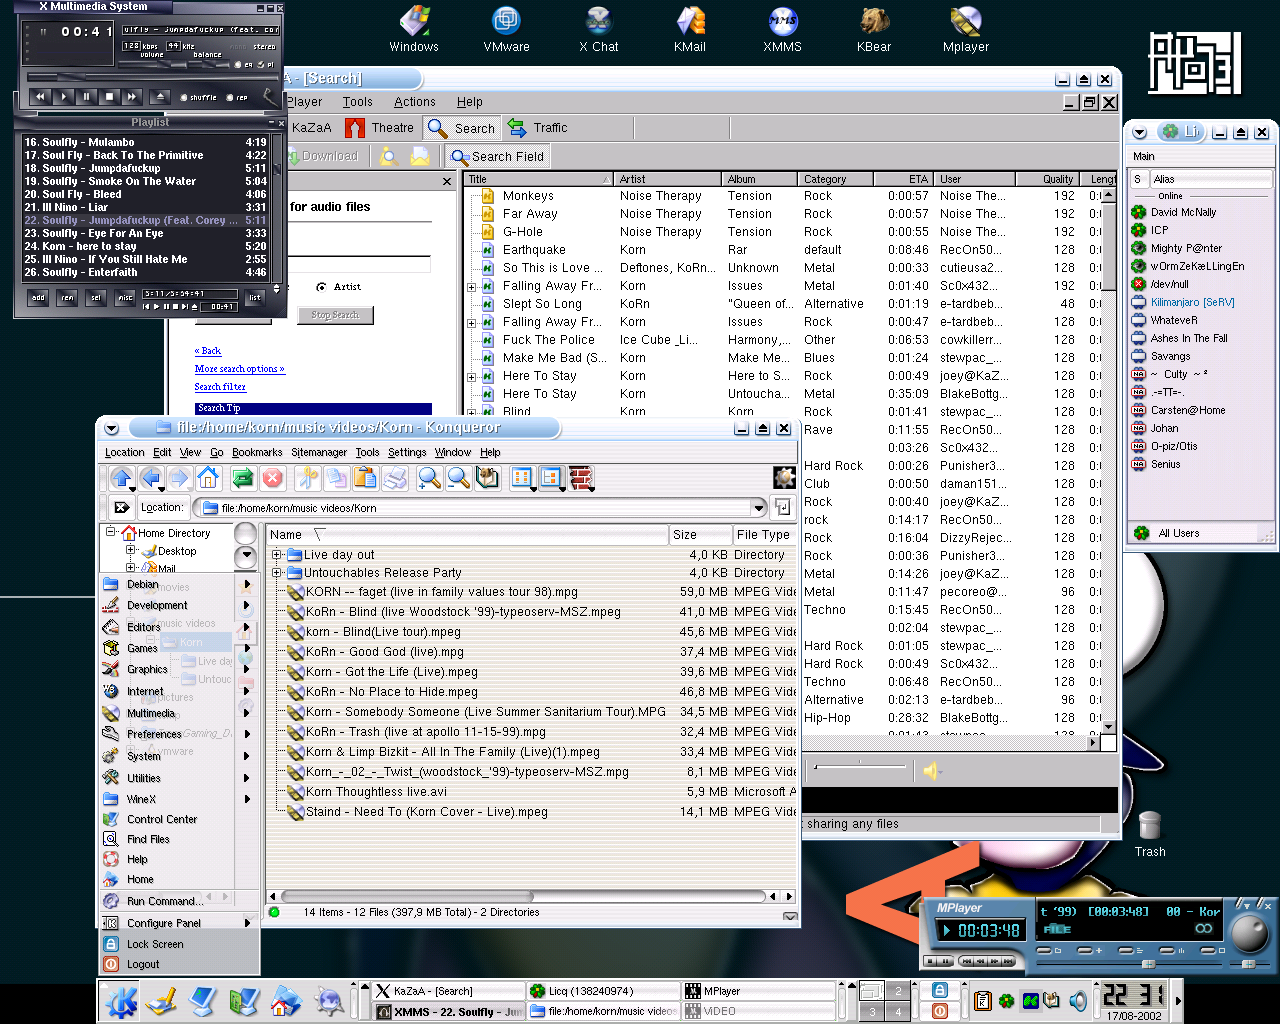
Task: Open Home folder via Konqueror toolbar icon
Action: point(208,478)
